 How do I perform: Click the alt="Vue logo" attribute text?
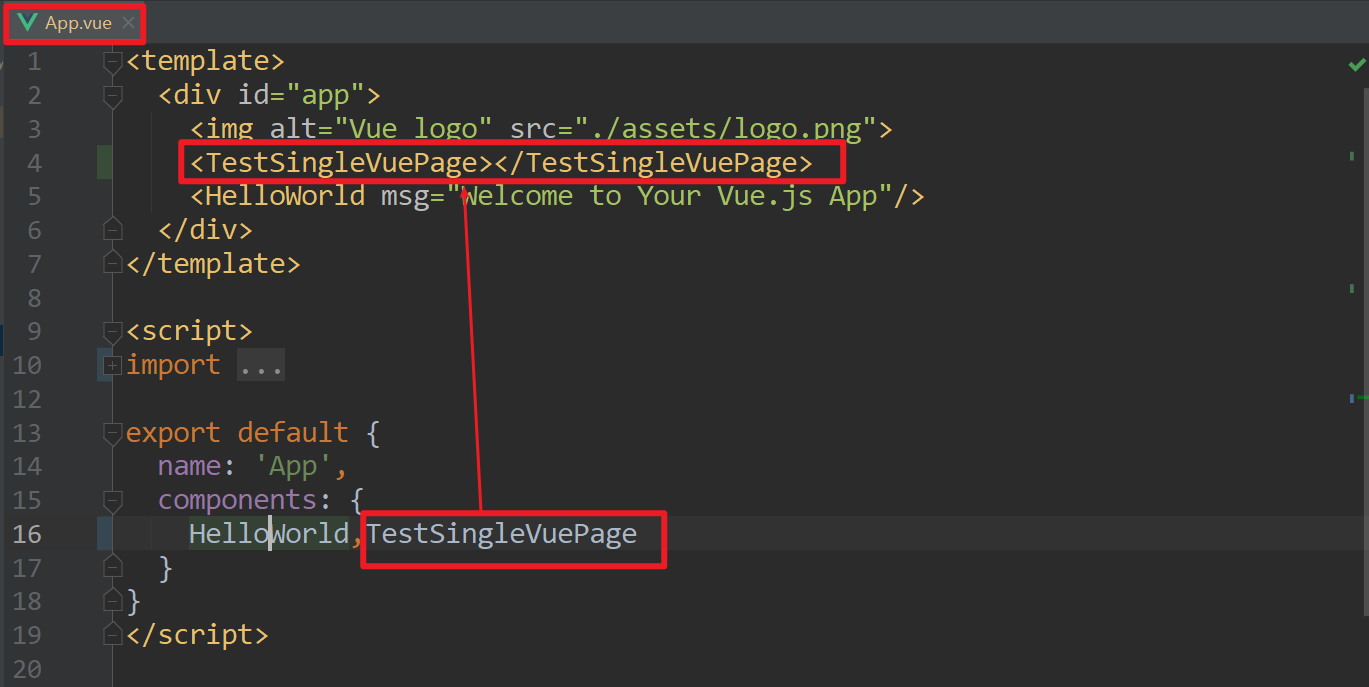[381, 130]
